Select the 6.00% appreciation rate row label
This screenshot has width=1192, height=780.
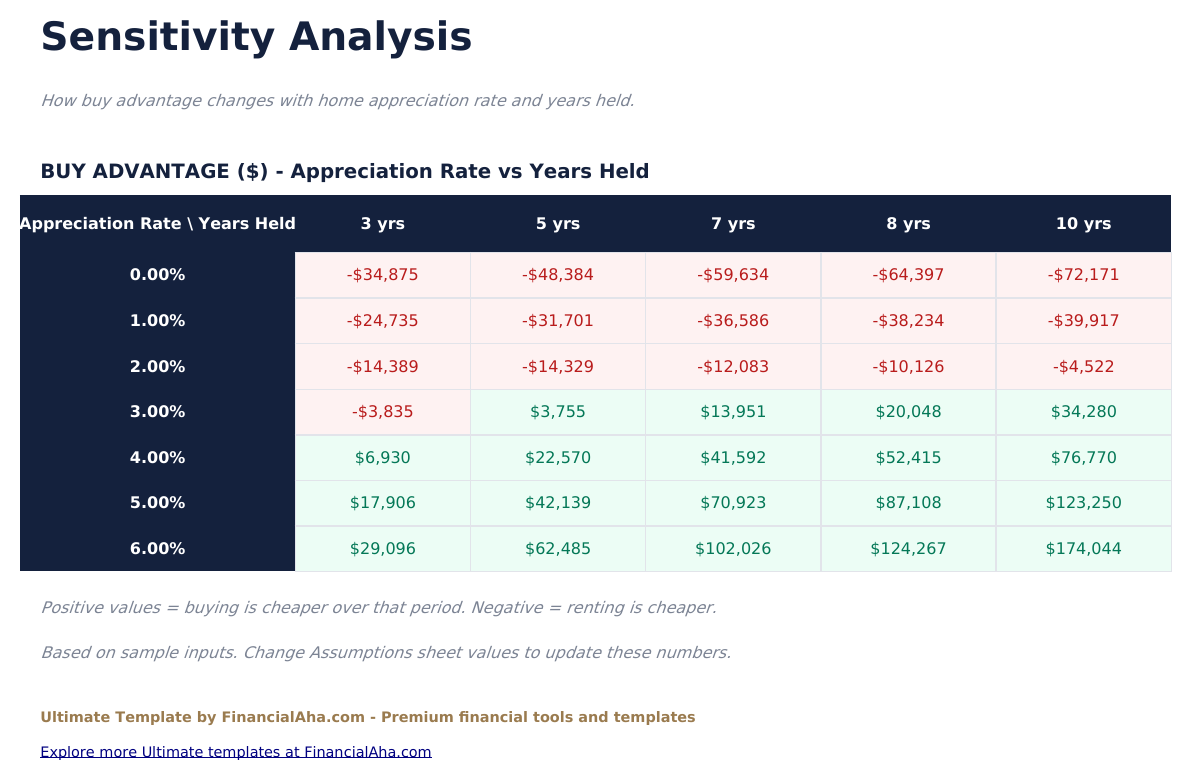(157, 549)
